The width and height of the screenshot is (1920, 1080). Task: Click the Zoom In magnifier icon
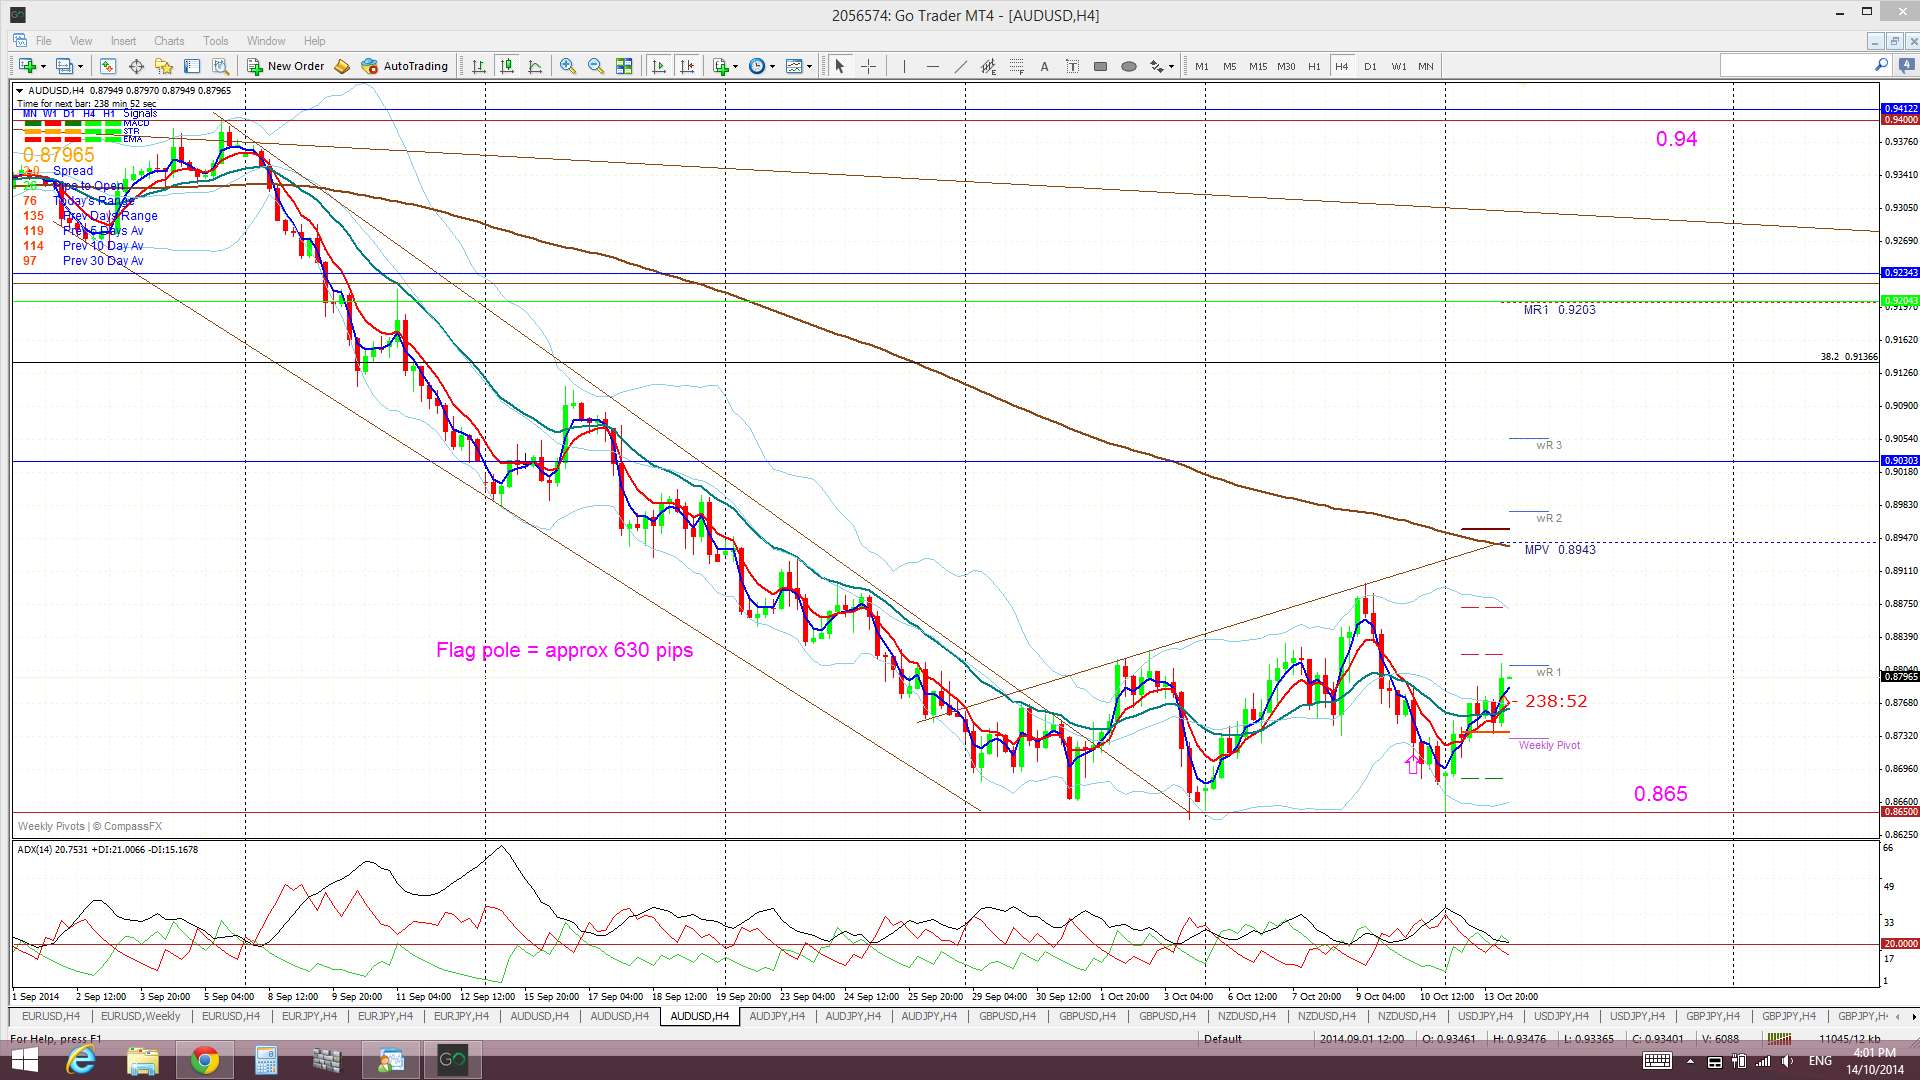point(568,66)
